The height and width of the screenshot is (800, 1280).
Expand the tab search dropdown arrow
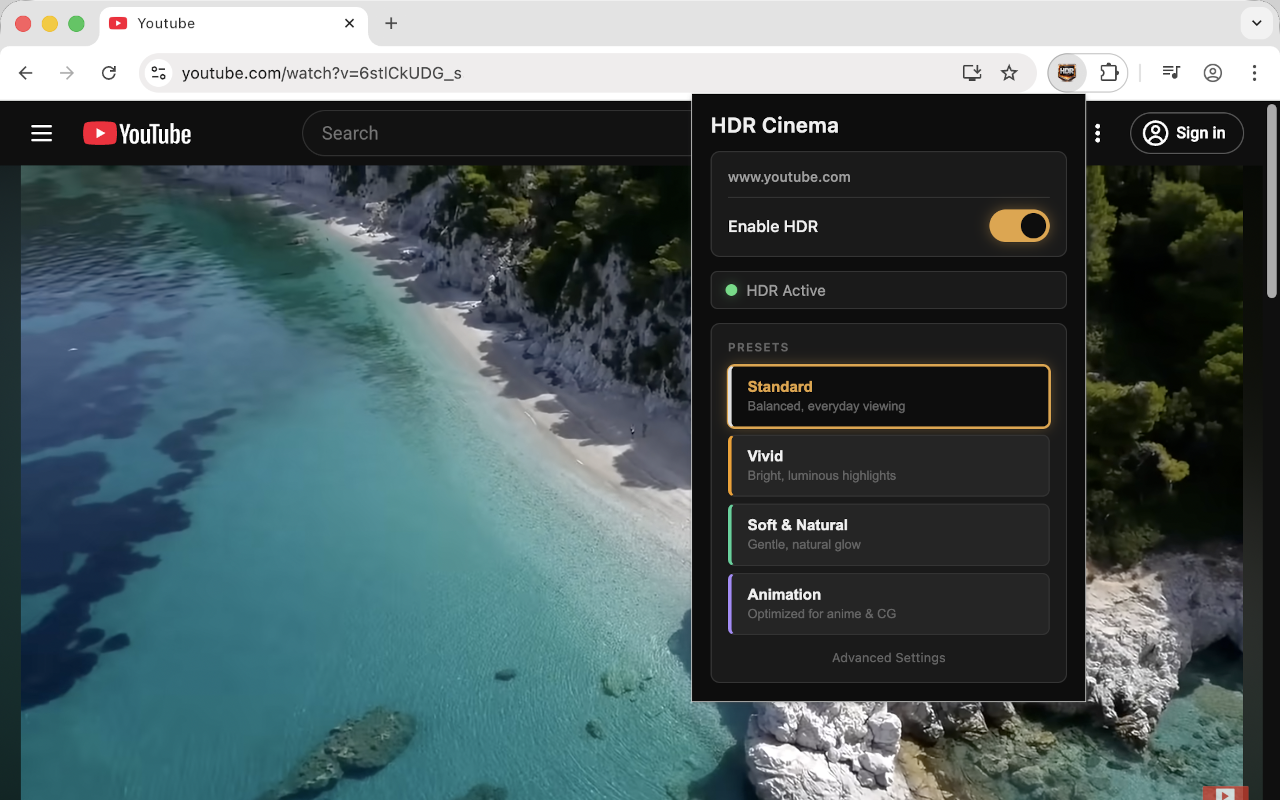(1256, 23)
